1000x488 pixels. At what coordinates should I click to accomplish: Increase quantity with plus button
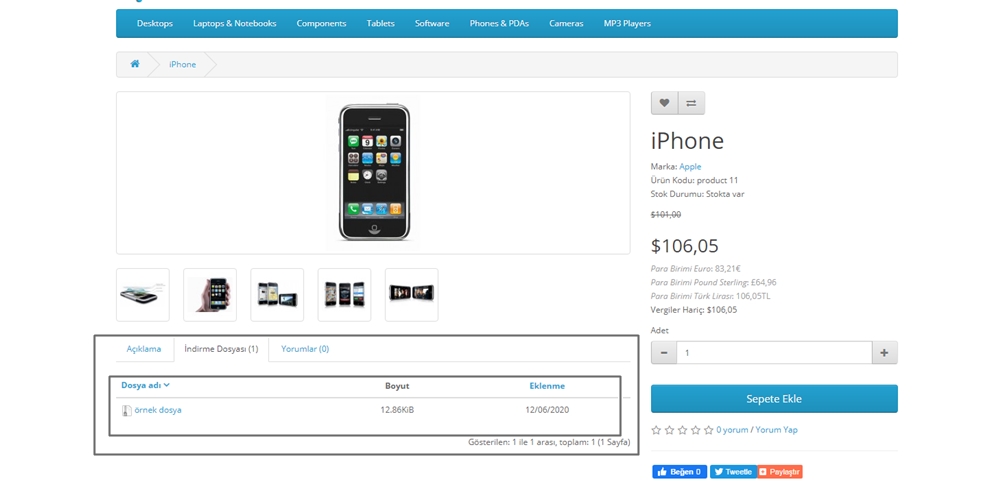885,353
